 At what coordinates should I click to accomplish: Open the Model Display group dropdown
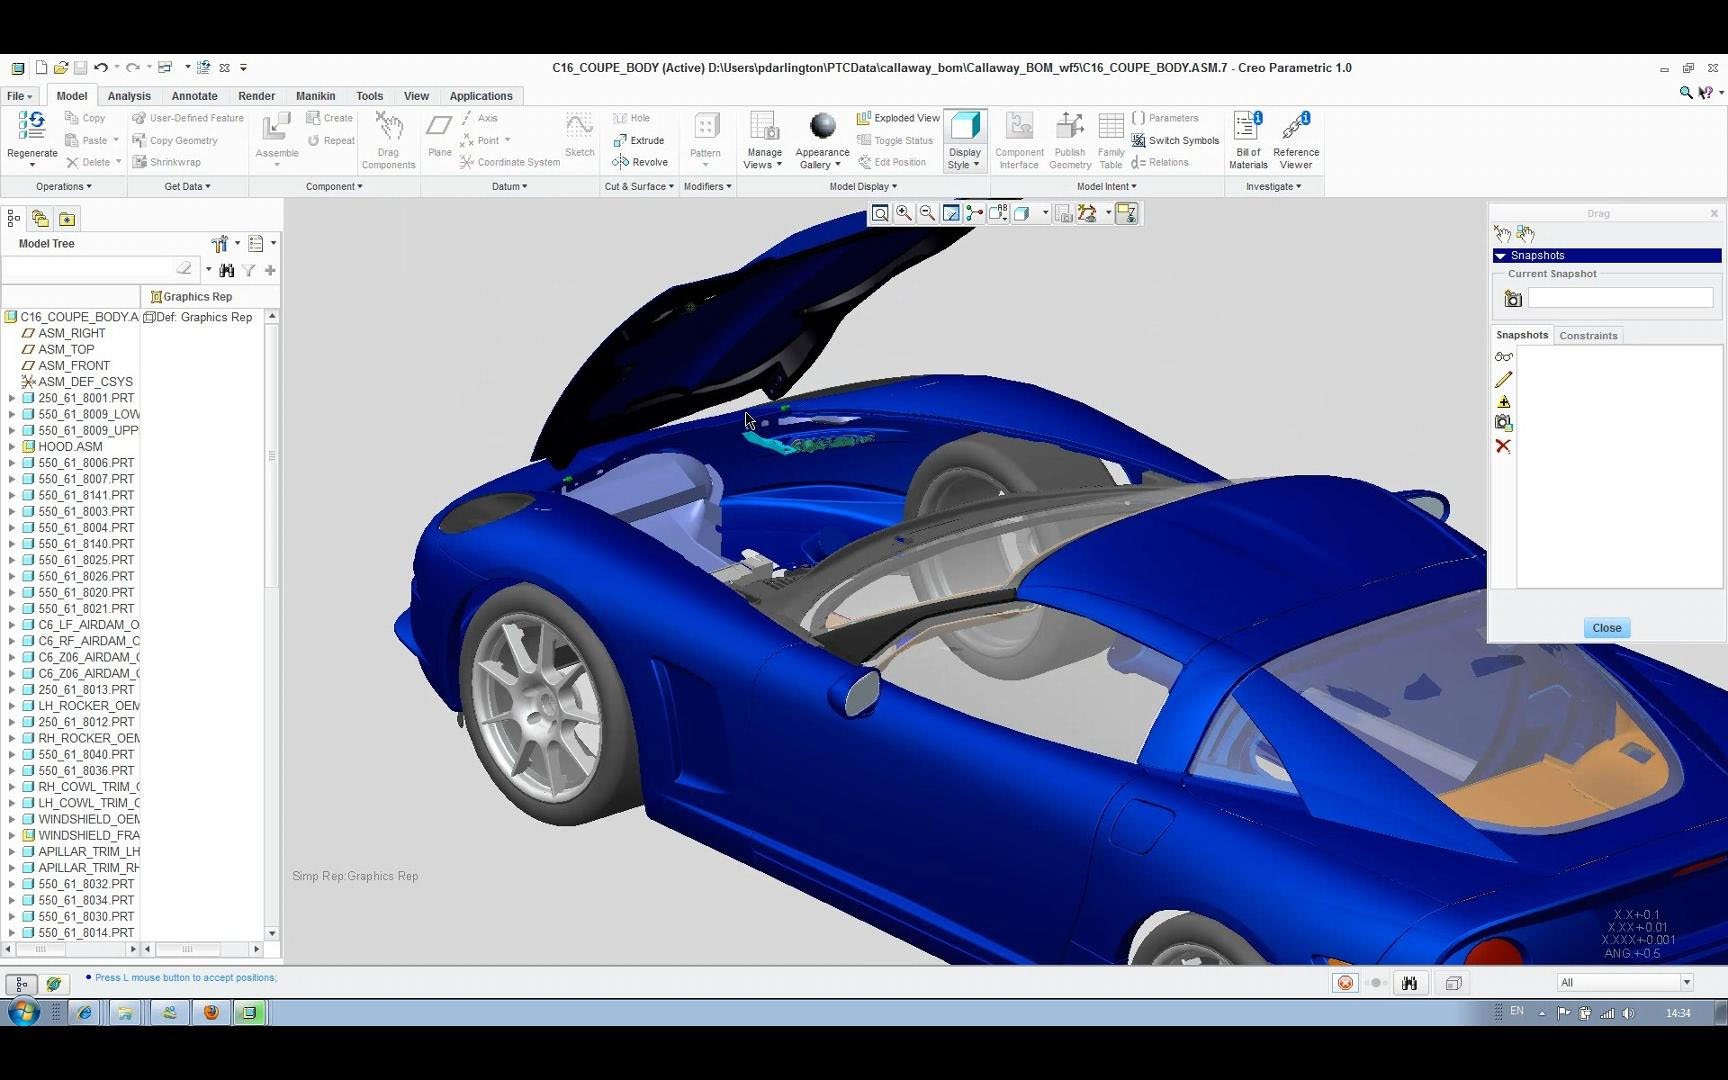(863, 186)
